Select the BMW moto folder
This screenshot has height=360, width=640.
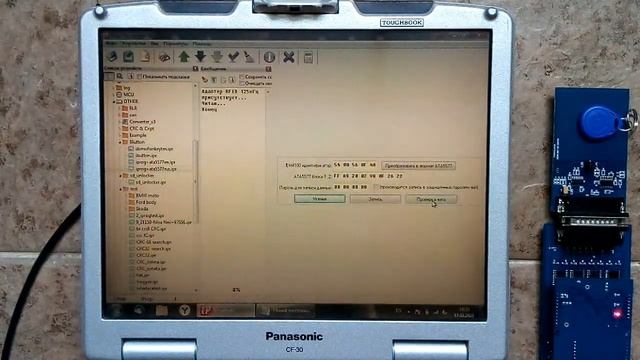pos(147,196)
